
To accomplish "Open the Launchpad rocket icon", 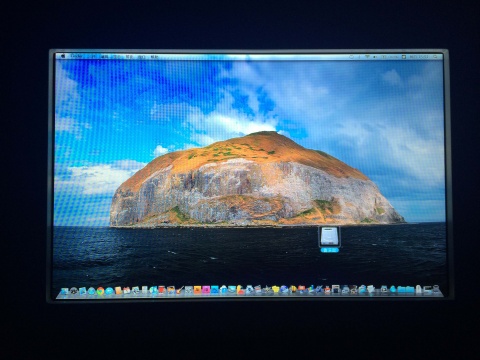I will [74, 291].
